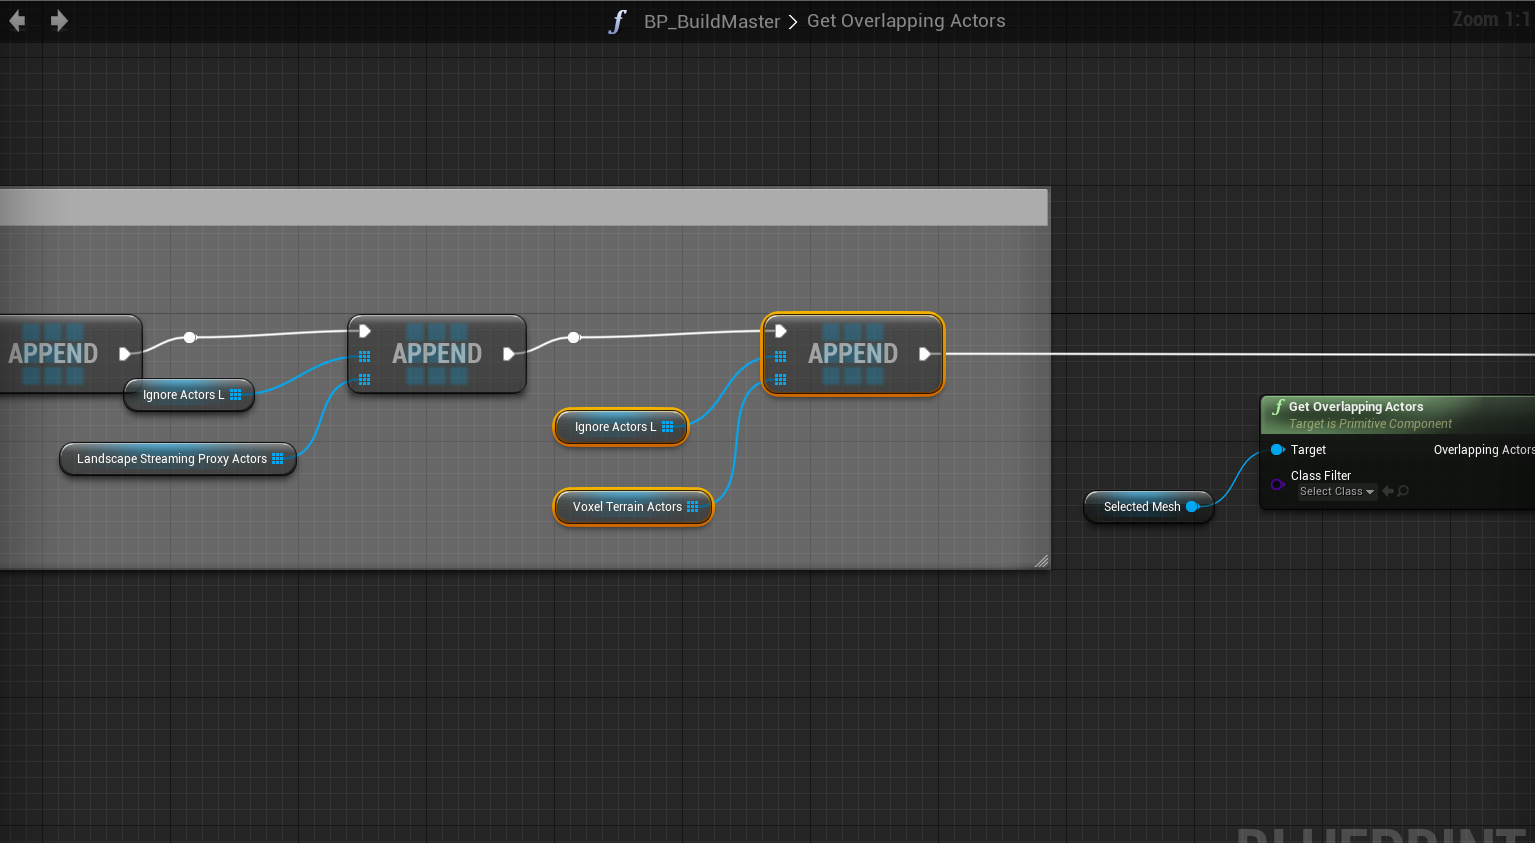Click the comment box resize handle

1041,561
